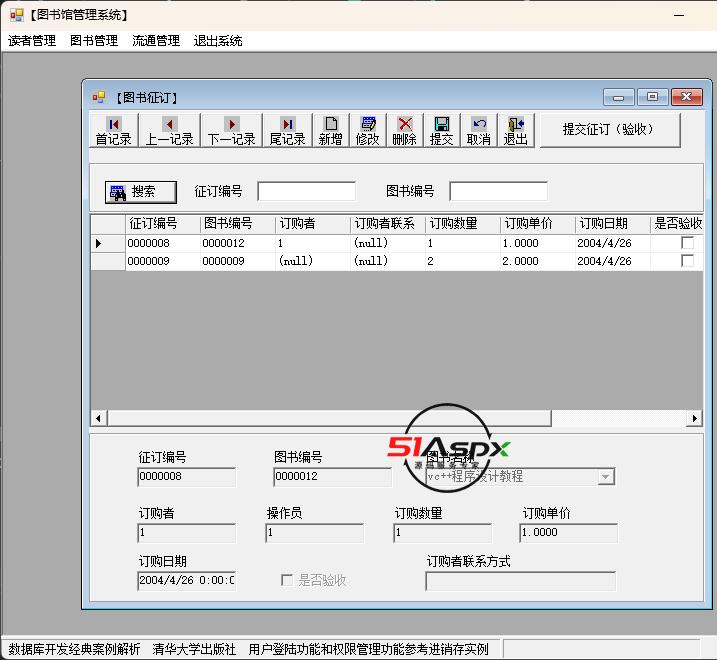Image resolution: width=717 pixels, height=660 pixels.
Task: Submit changes with 提交 icon
Action: pyautogui.click(x=441, y=131)
